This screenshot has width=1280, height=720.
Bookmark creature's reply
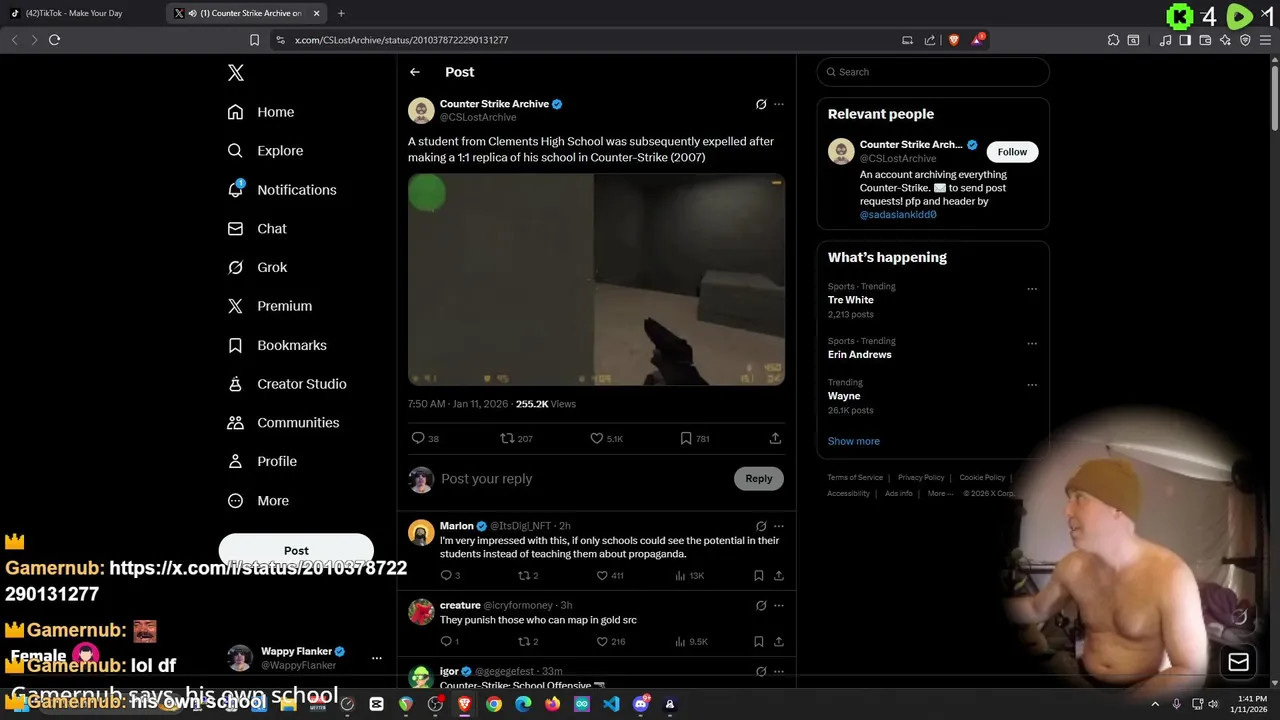[x=759, y=641]
